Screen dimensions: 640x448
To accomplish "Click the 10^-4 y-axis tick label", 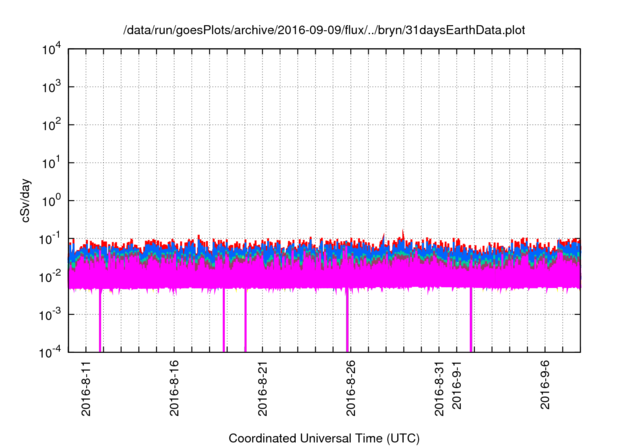I will 50,353.
